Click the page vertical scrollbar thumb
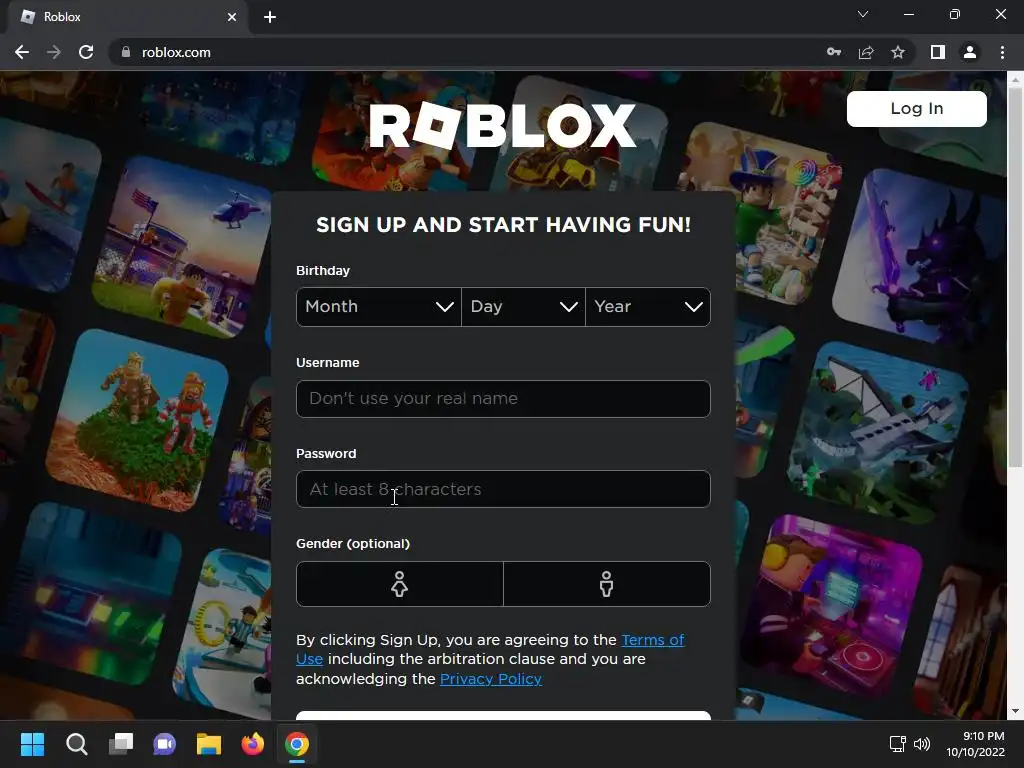1024x768 pixels. 1015,278
